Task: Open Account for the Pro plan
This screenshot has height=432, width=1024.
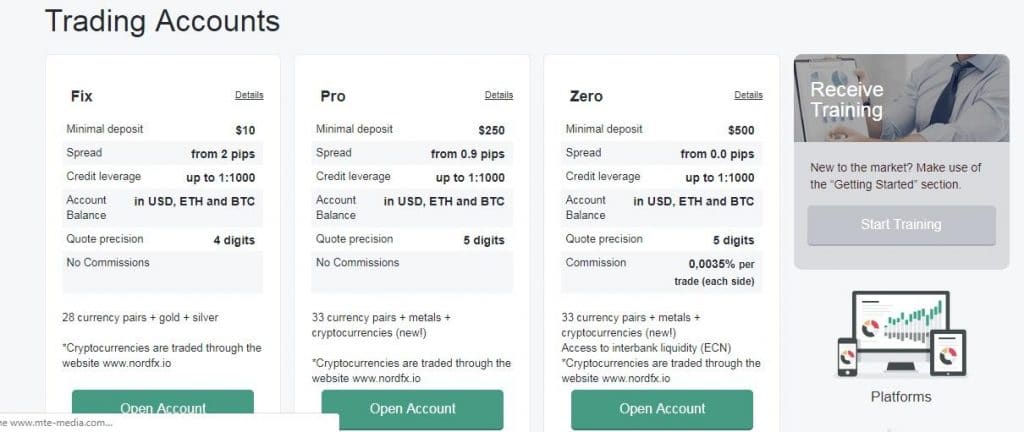Action: pos(412,408)
